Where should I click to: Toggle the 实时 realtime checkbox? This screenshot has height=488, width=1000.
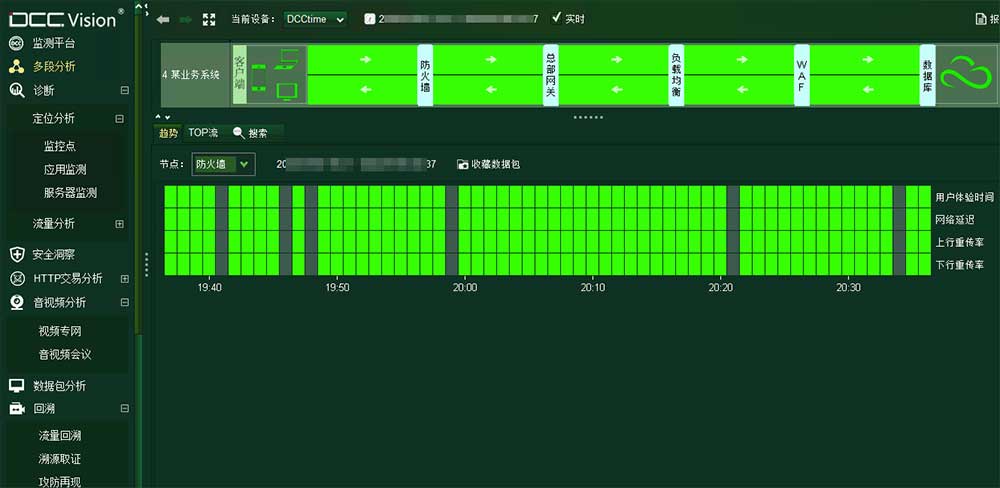point(556,18)
